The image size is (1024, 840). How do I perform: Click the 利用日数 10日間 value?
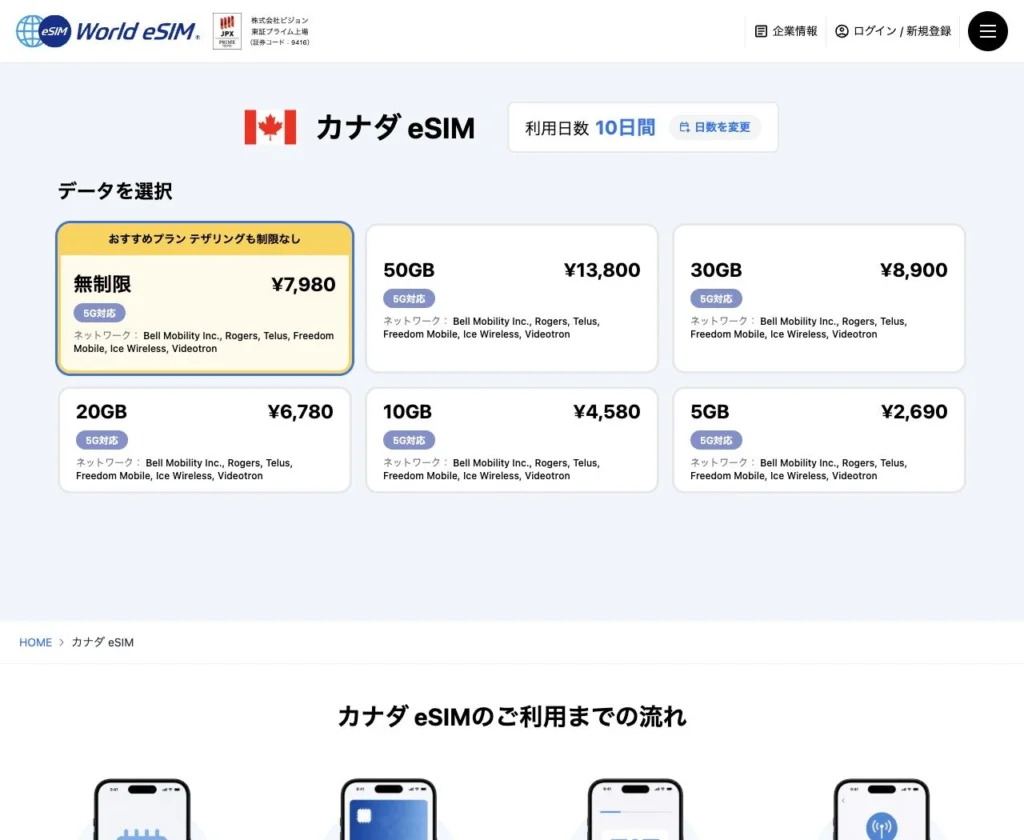625,127
